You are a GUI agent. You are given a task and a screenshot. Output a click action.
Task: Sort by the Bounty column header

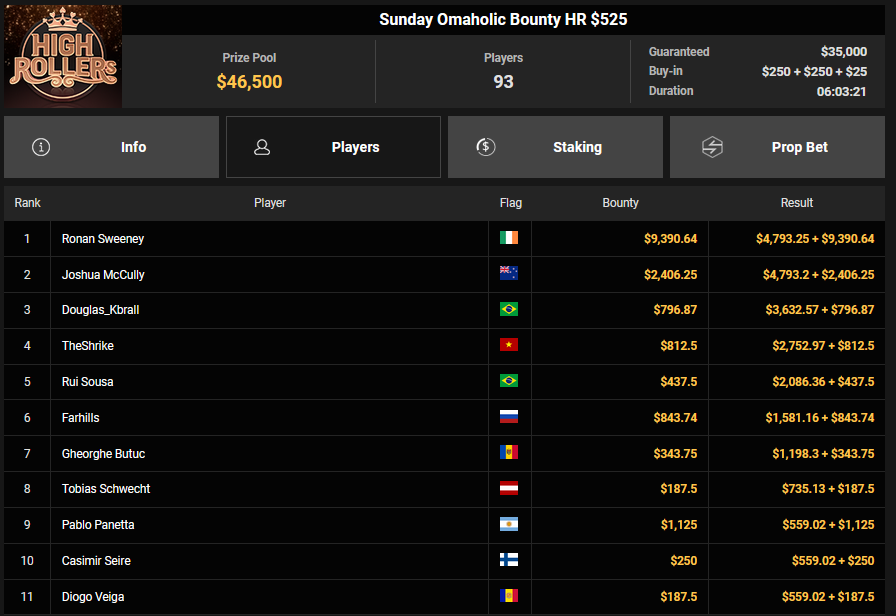620,203
